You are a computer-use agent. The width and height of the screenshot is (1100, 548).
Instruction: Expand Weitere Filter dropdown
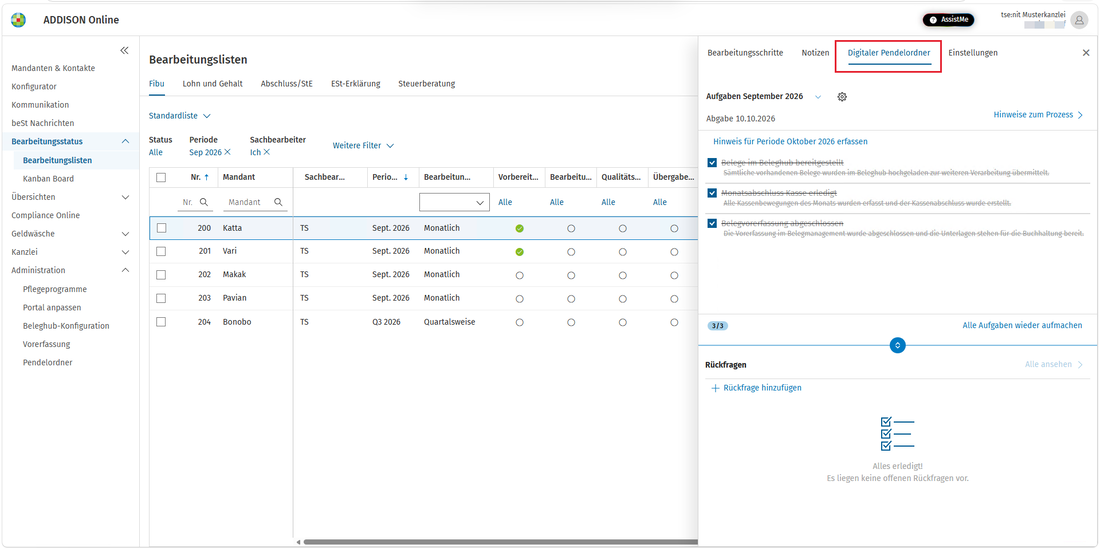point(363,146)
